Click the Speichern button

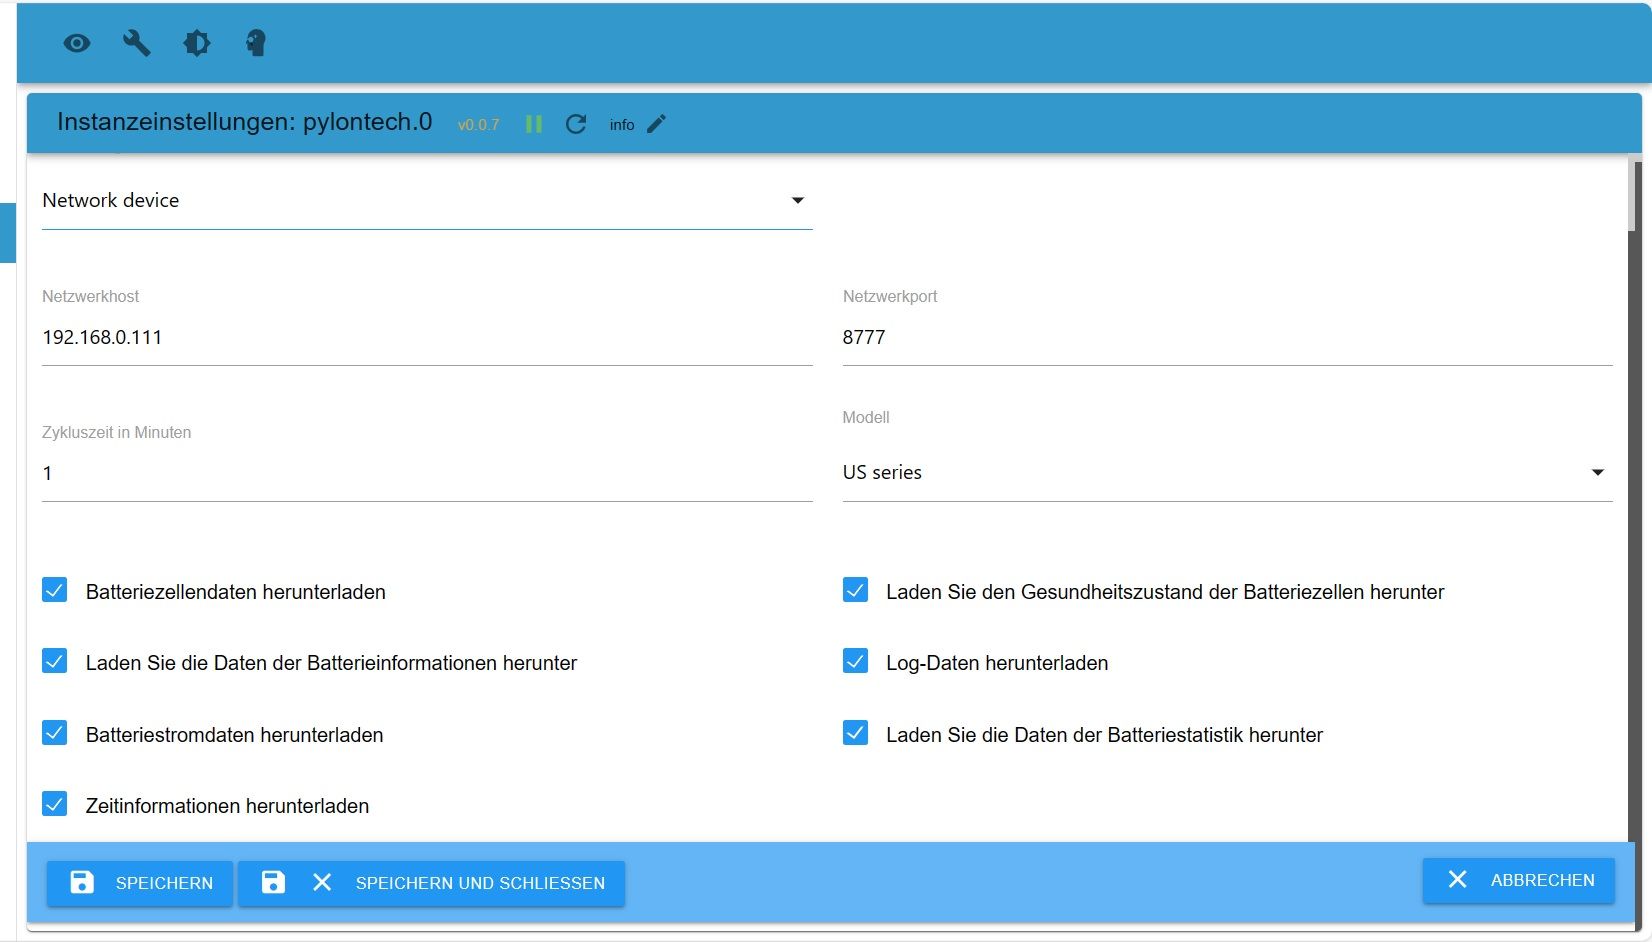tap(140, 883)
